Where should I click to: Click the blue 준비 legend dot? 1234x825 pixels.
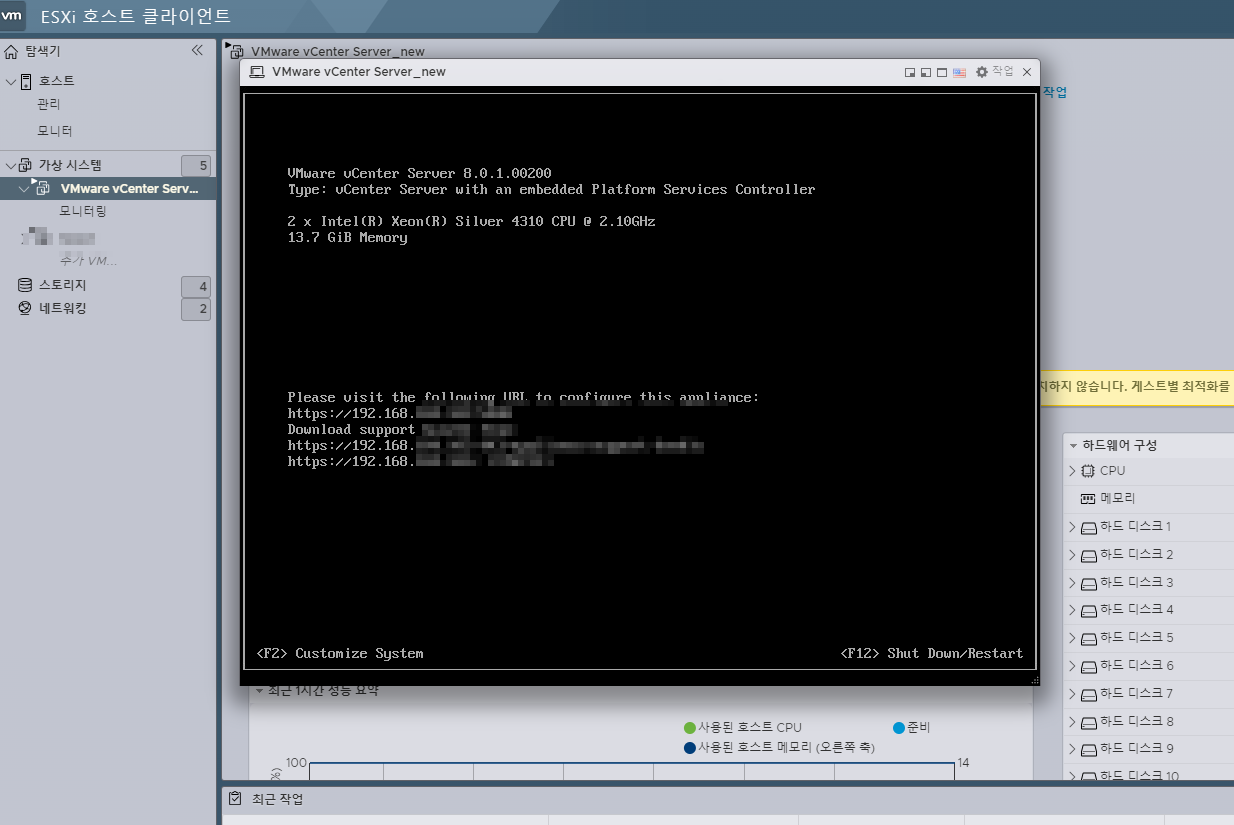point(899,728)
